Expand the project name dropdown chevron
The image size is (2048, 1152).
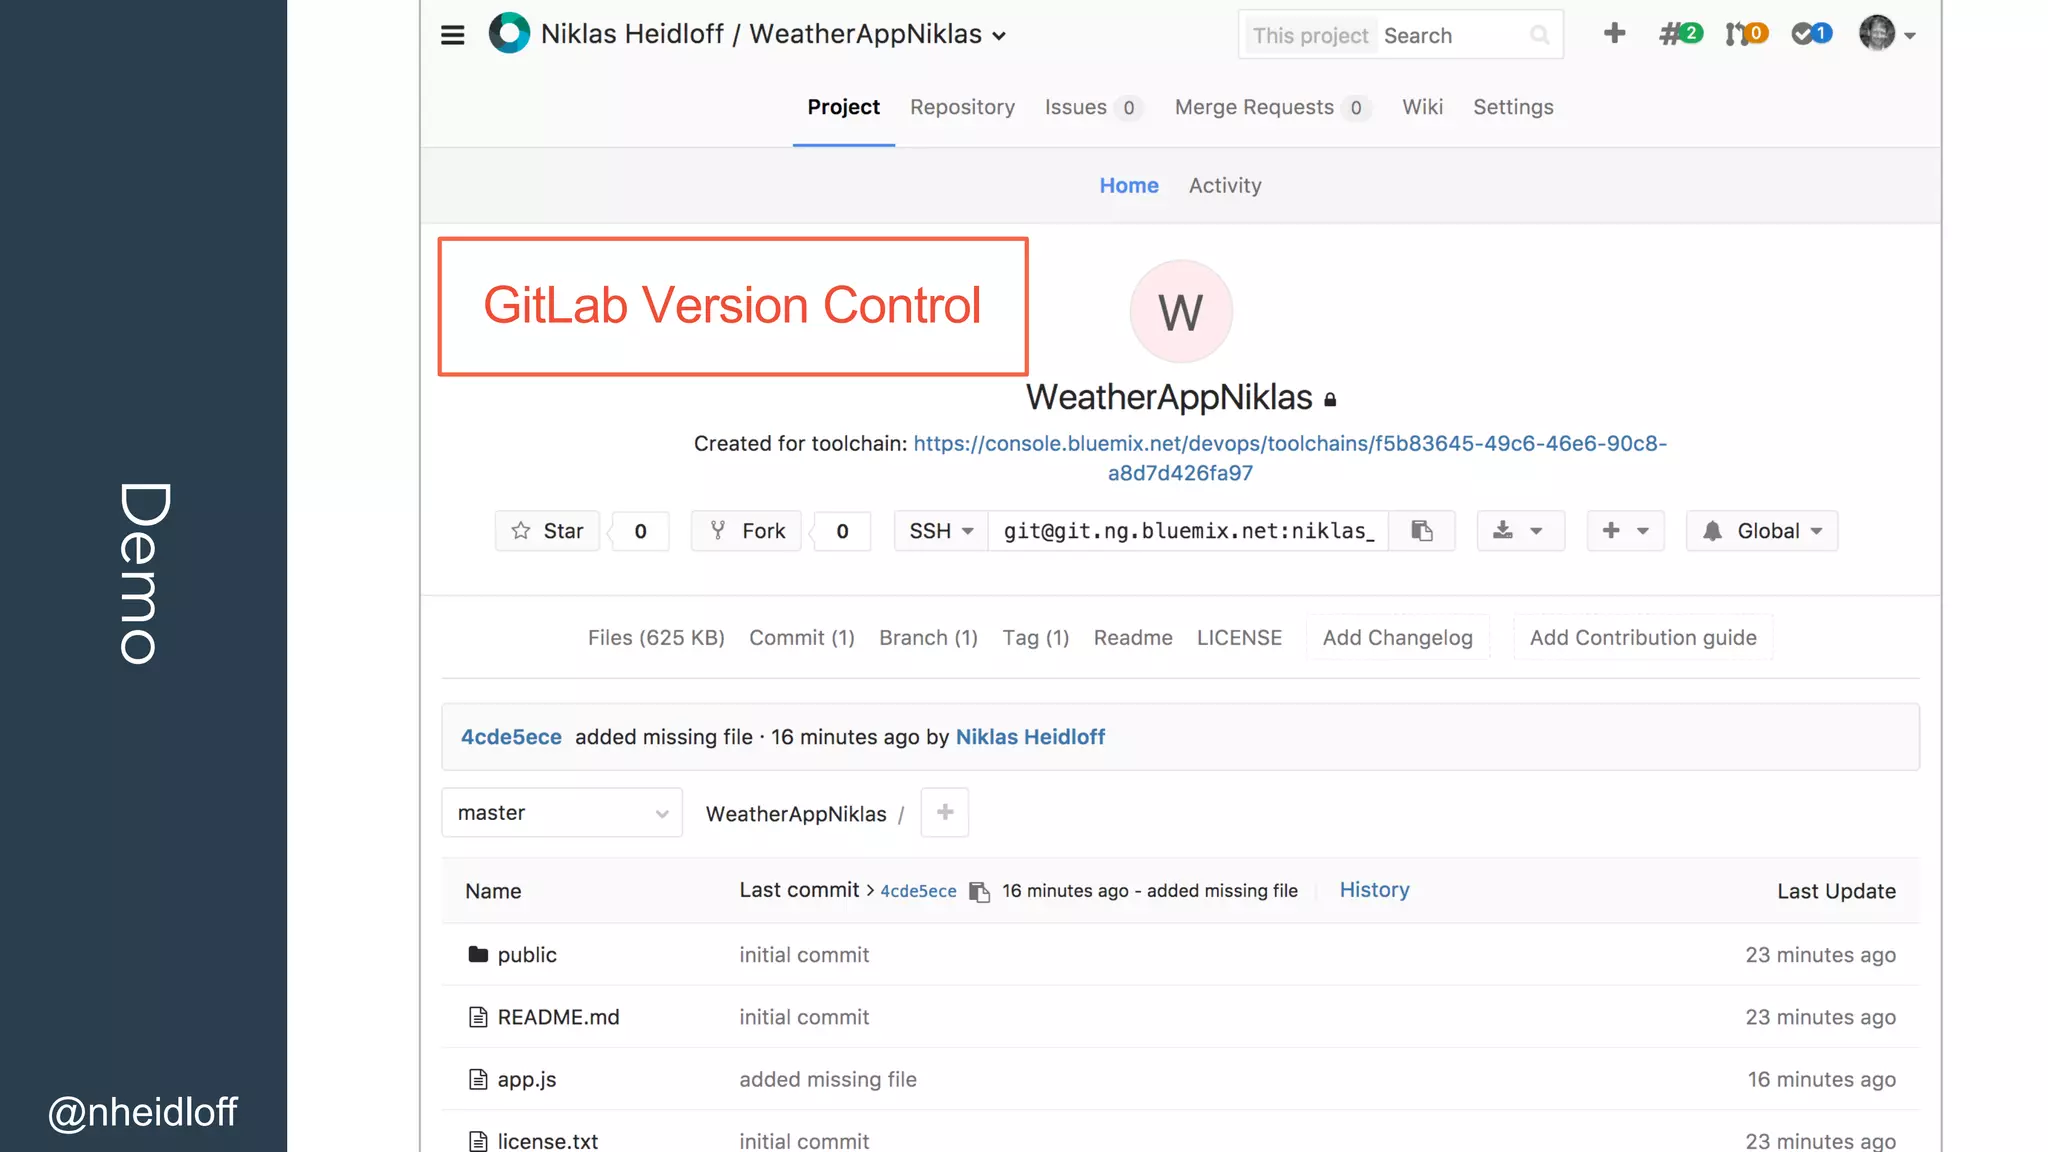999,36
